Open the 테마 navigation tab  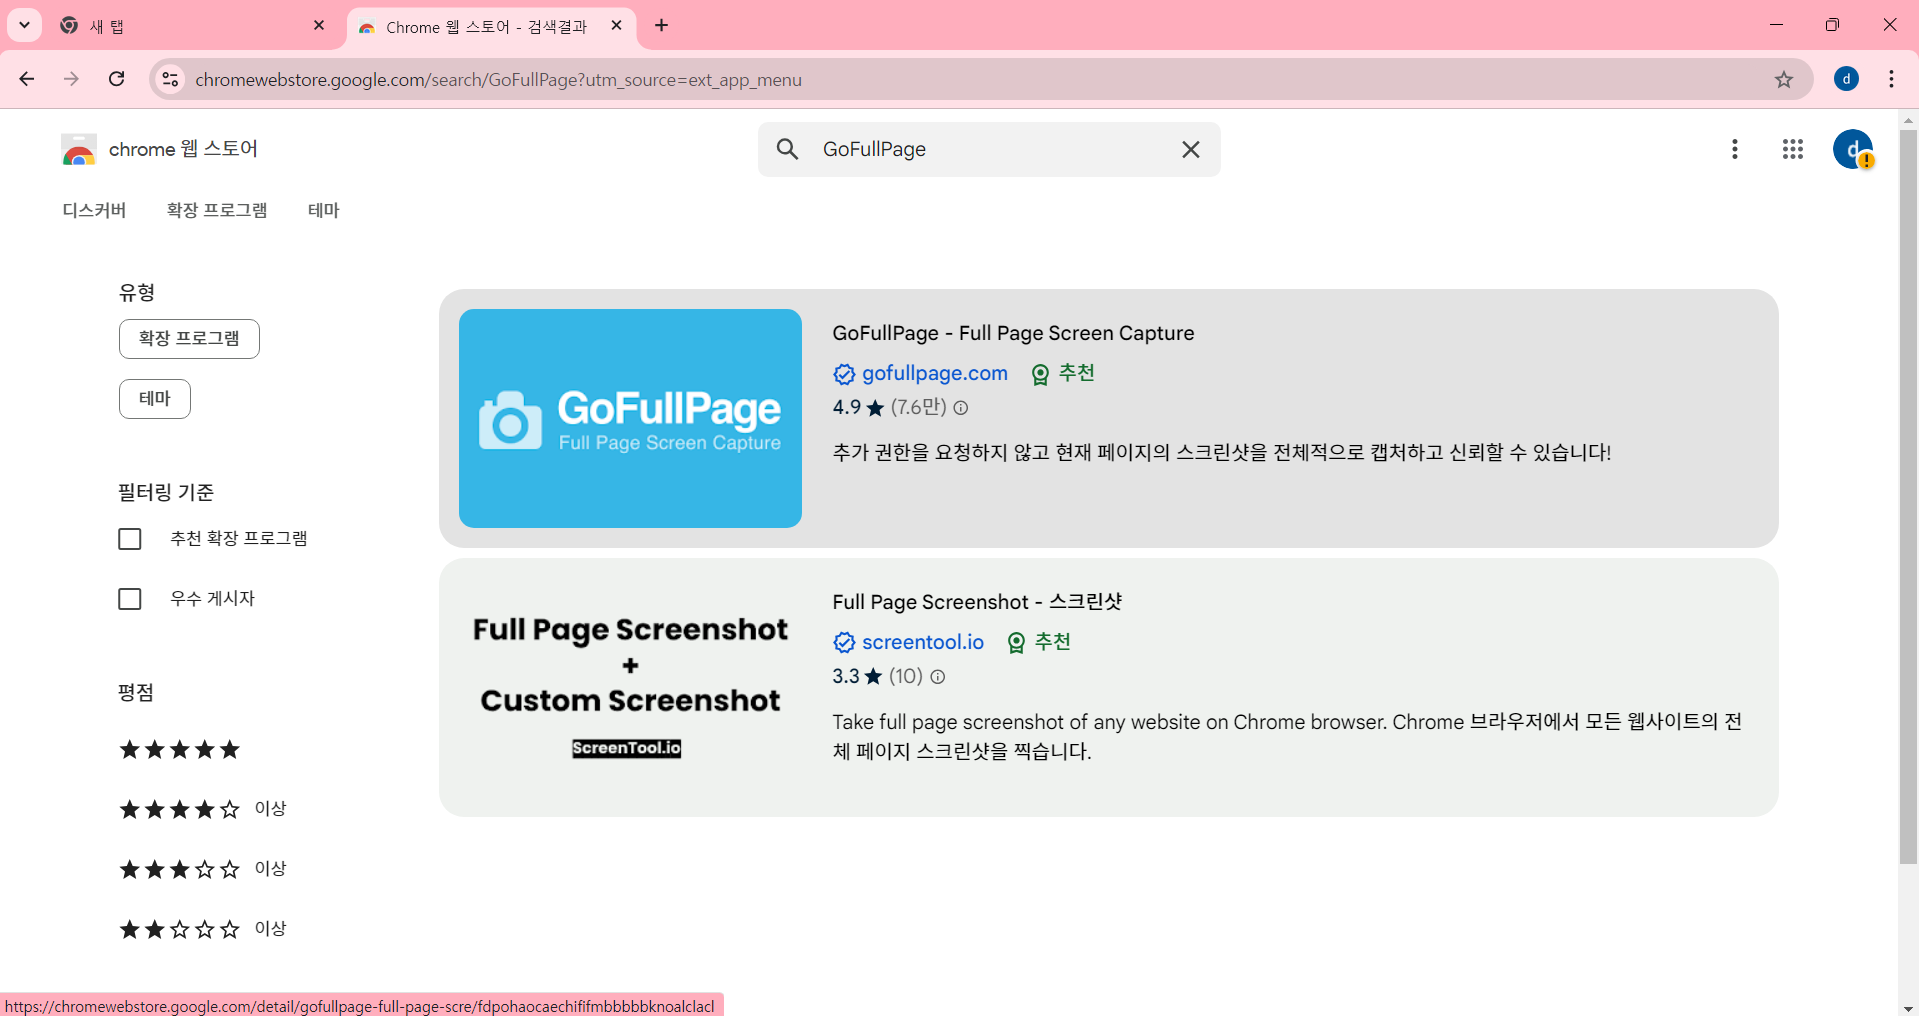pos(324,210)
